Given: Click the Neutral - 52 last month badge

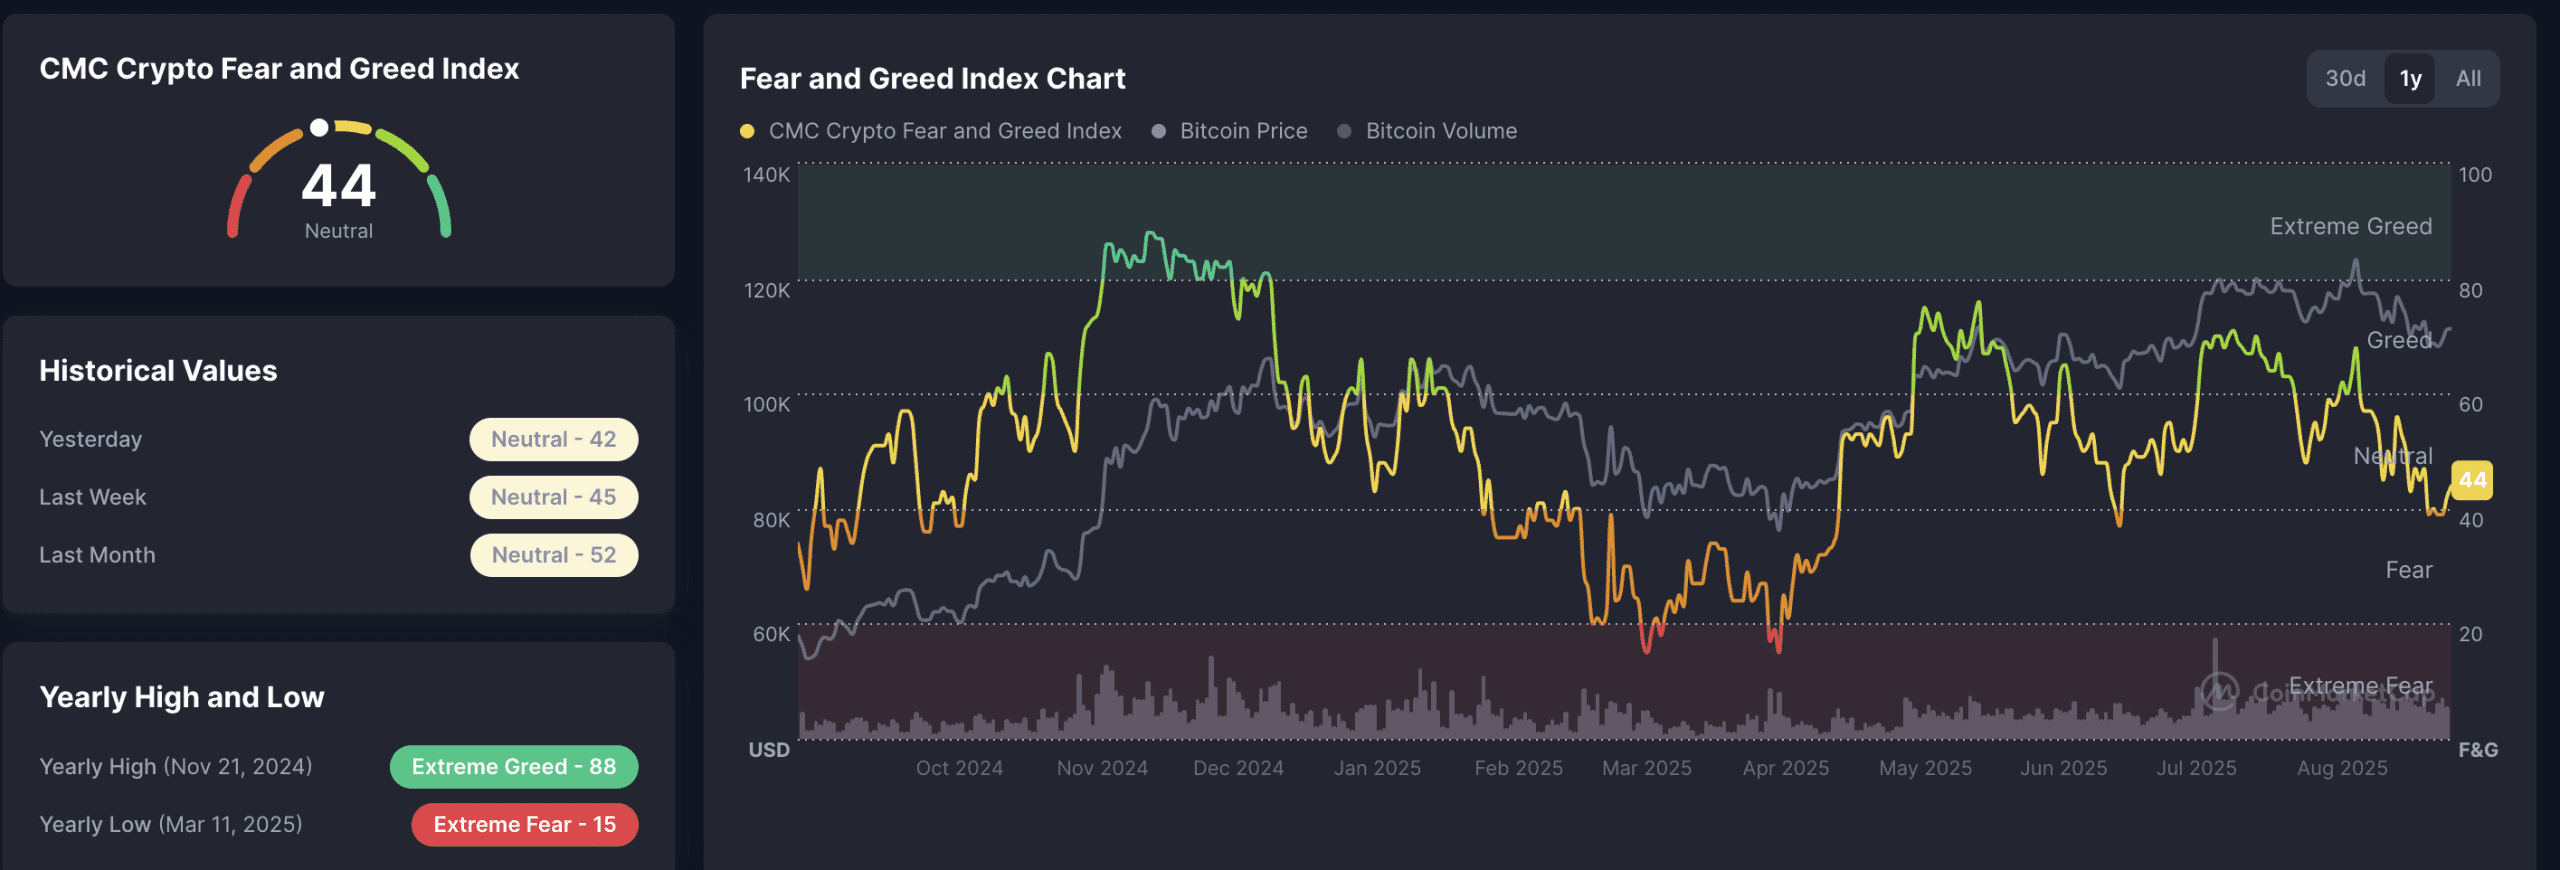Looking at the screenshot, I should (x=554, y=555).
